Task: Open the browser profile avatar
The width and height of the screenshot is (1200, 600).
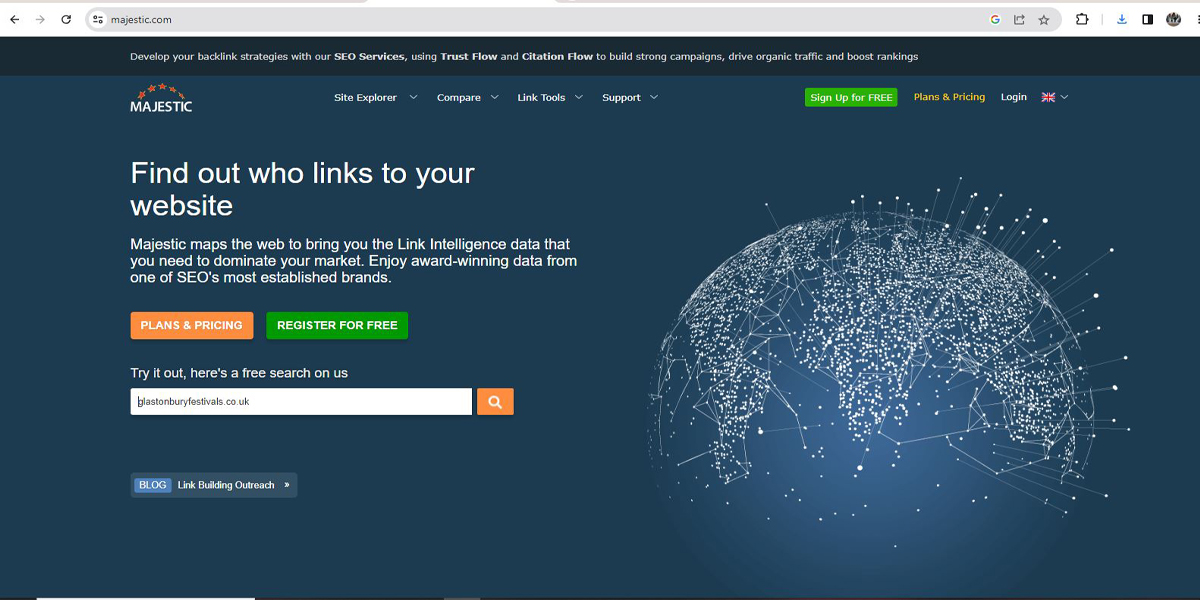Action: [x=1173, y=19]
